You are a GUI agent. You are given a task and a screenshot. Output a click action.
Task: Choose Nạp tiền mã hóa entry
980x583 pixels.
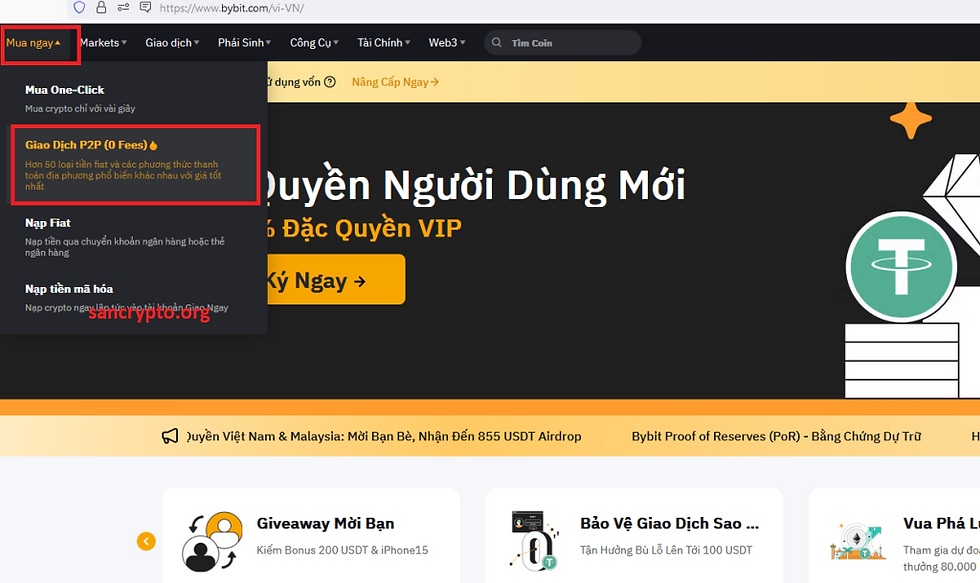[x=134, y=297]
